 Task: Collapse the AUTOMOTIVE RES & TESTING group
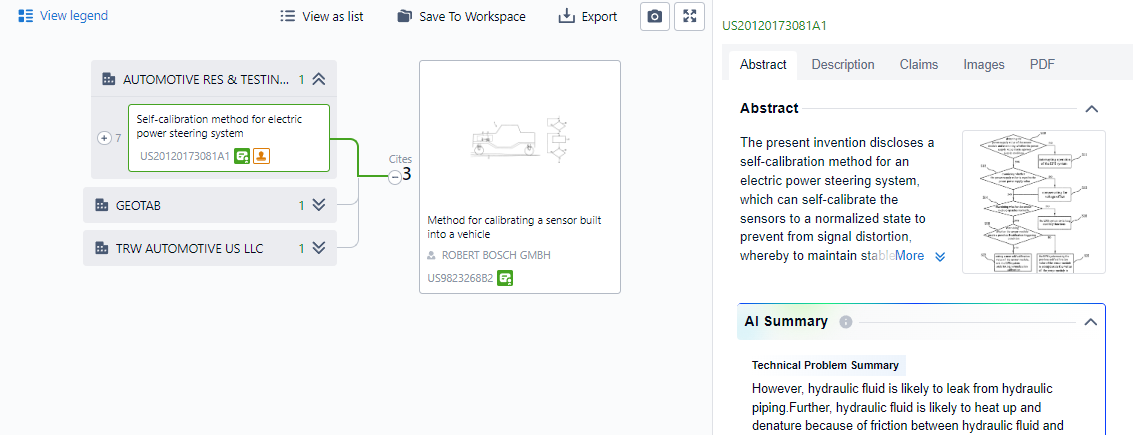319,79
